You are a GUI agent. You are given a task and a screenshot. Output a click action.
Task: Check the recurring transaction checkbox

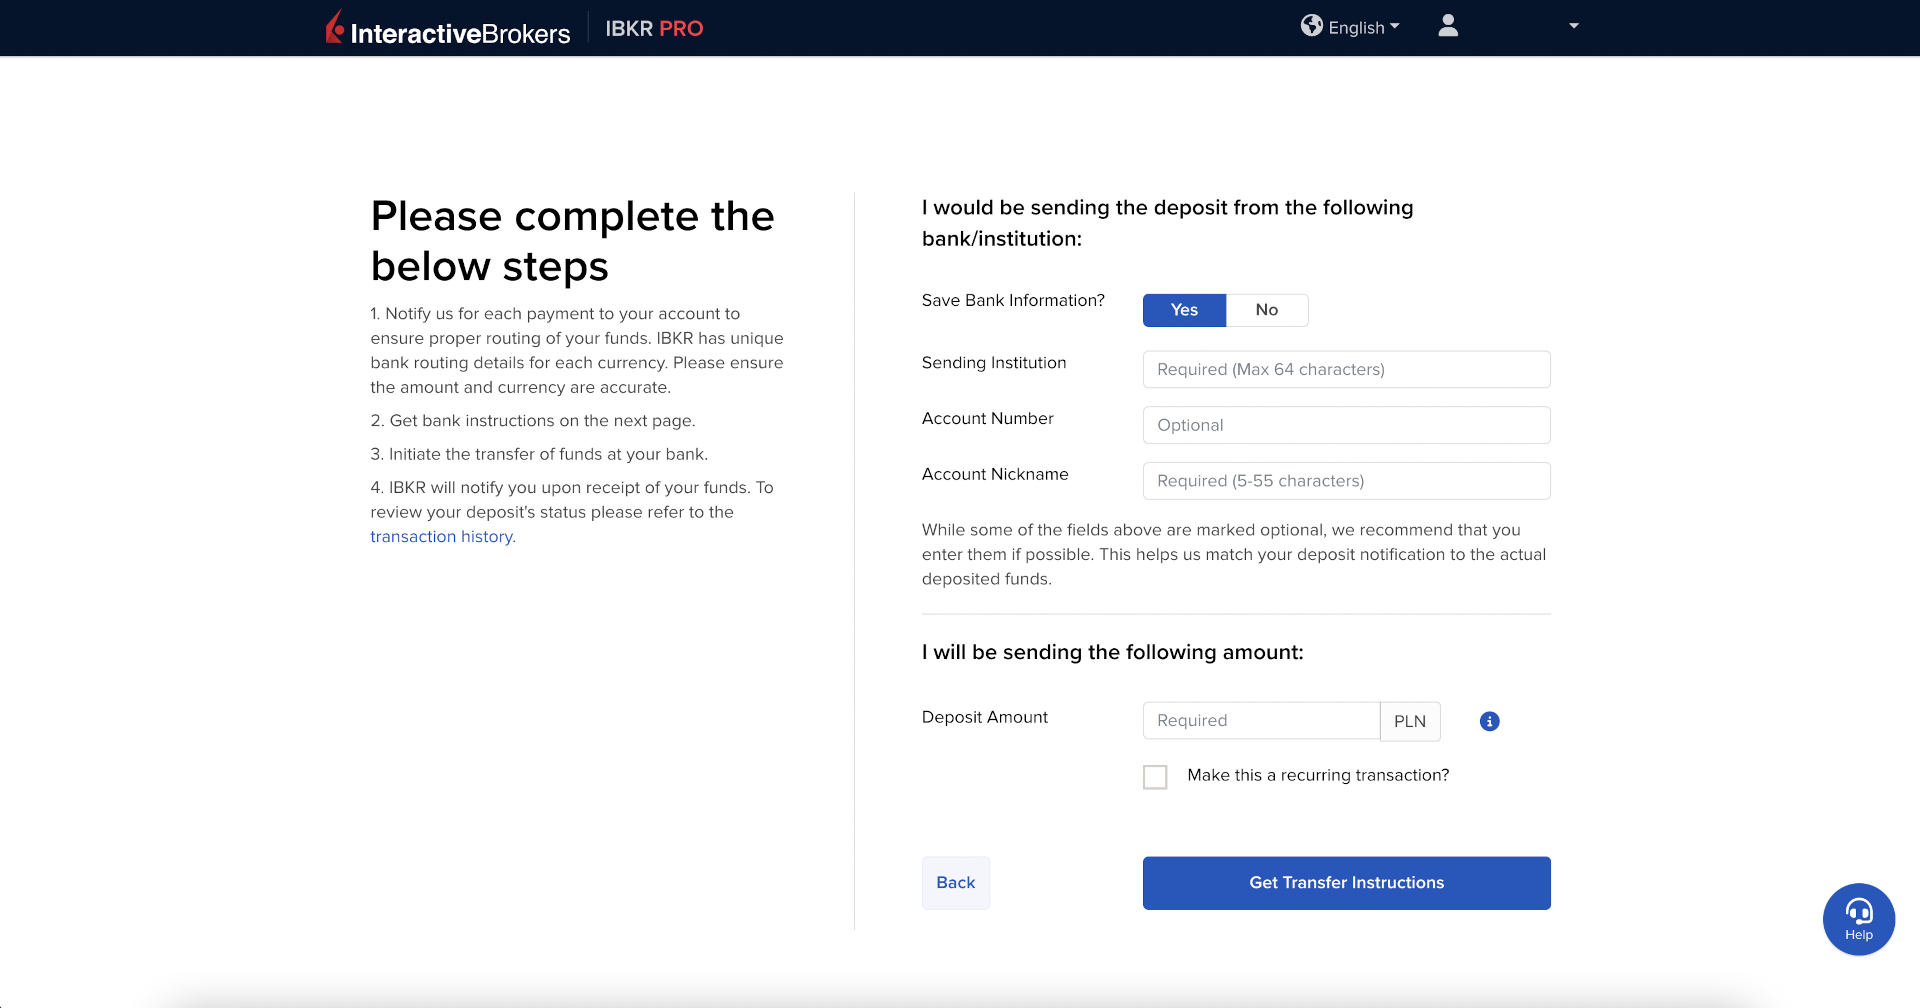click(1155, 777)
